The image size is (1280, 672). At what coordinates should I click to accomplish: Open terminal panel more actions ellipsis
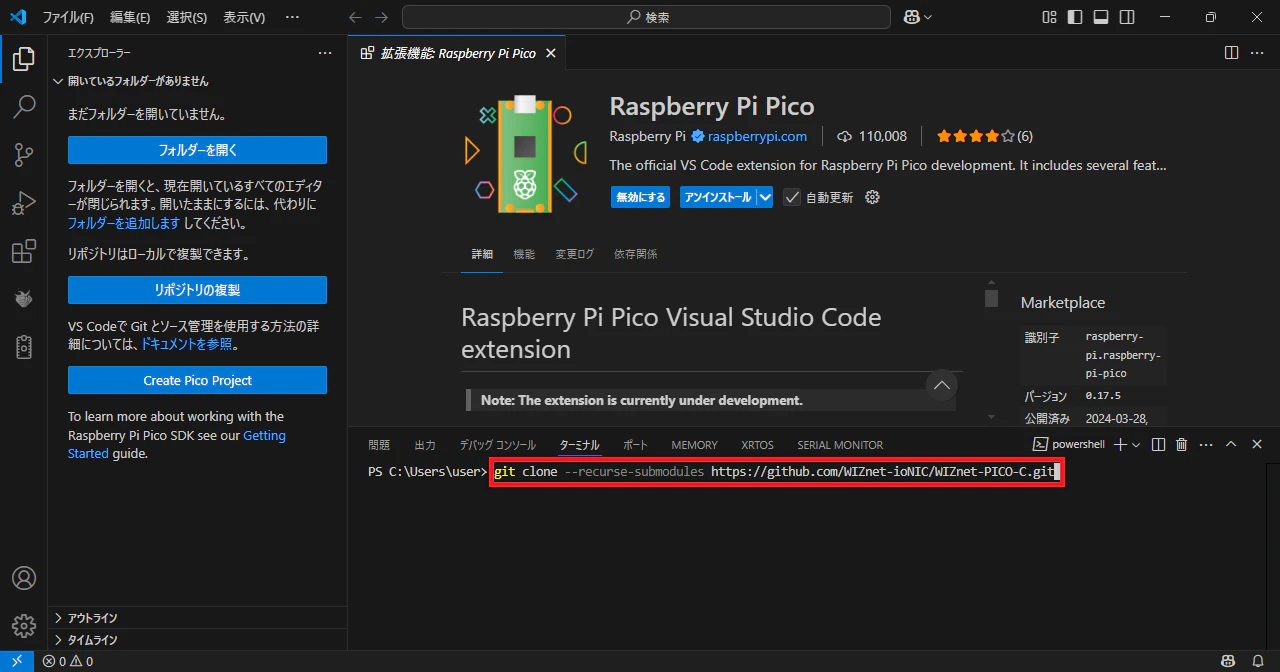click(x=1206, y=444)
